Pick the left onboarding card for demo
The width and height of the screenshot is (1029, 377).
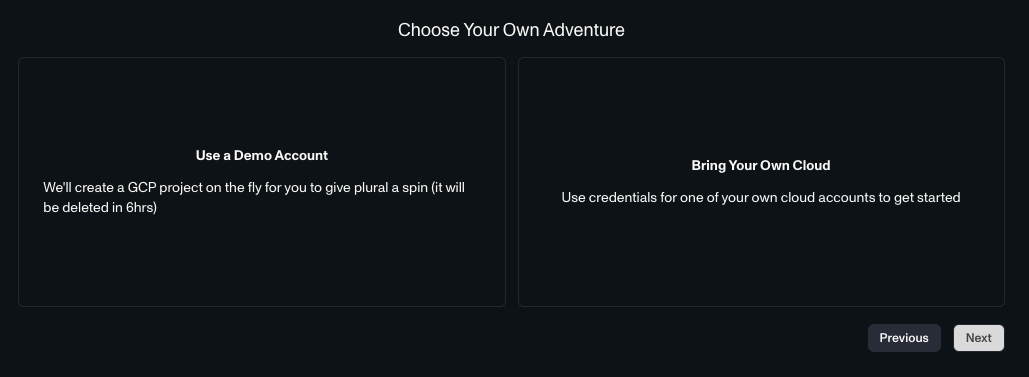tap(262, 181)
